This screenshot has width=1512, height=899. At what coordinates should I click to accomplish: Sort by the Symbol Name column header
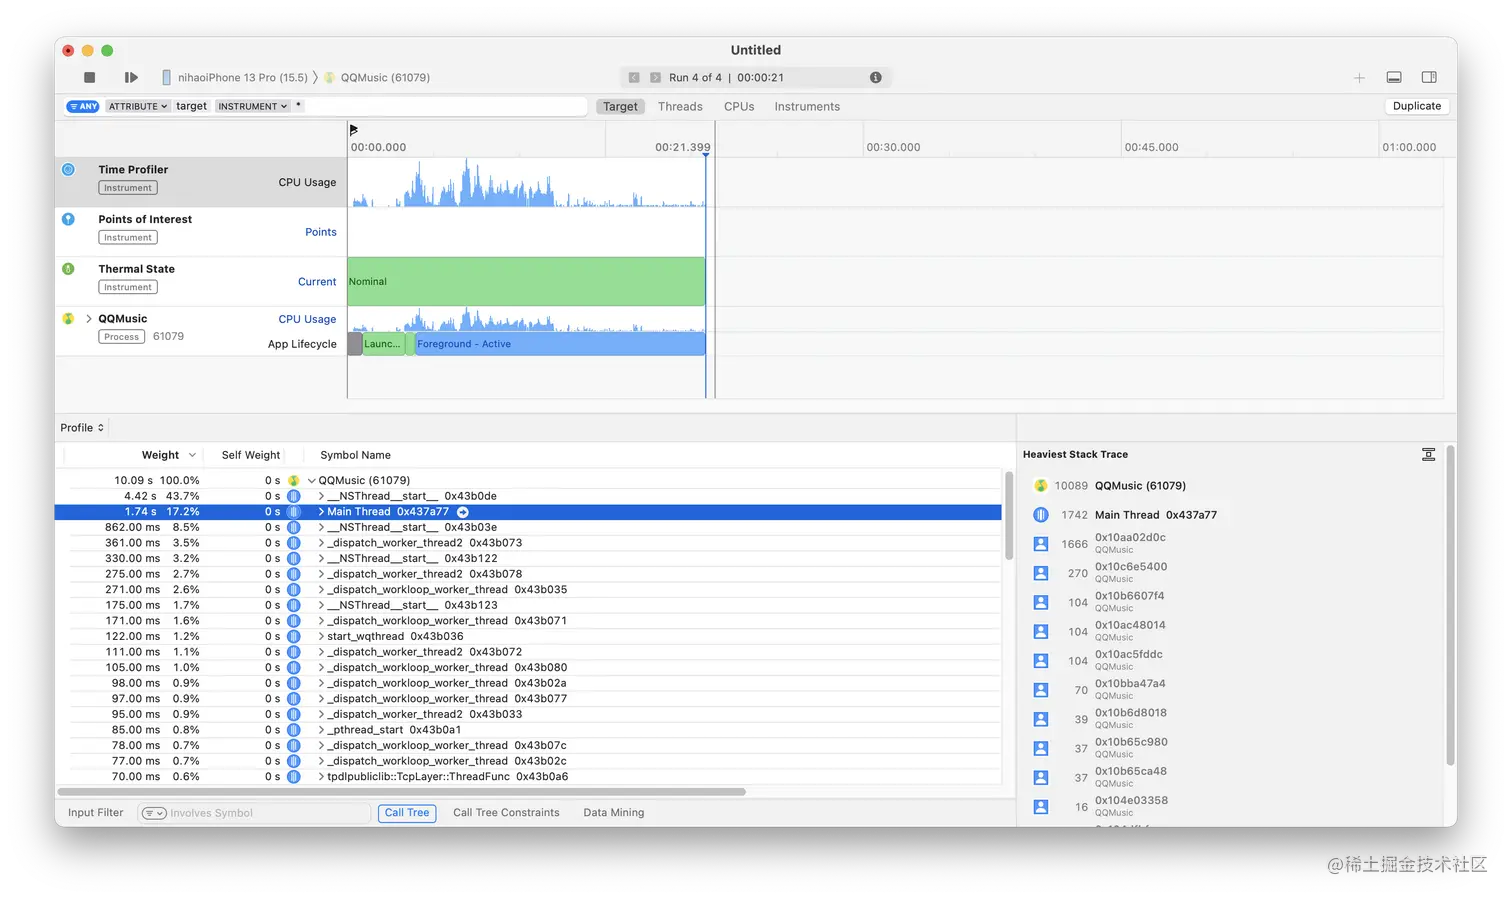356,455
